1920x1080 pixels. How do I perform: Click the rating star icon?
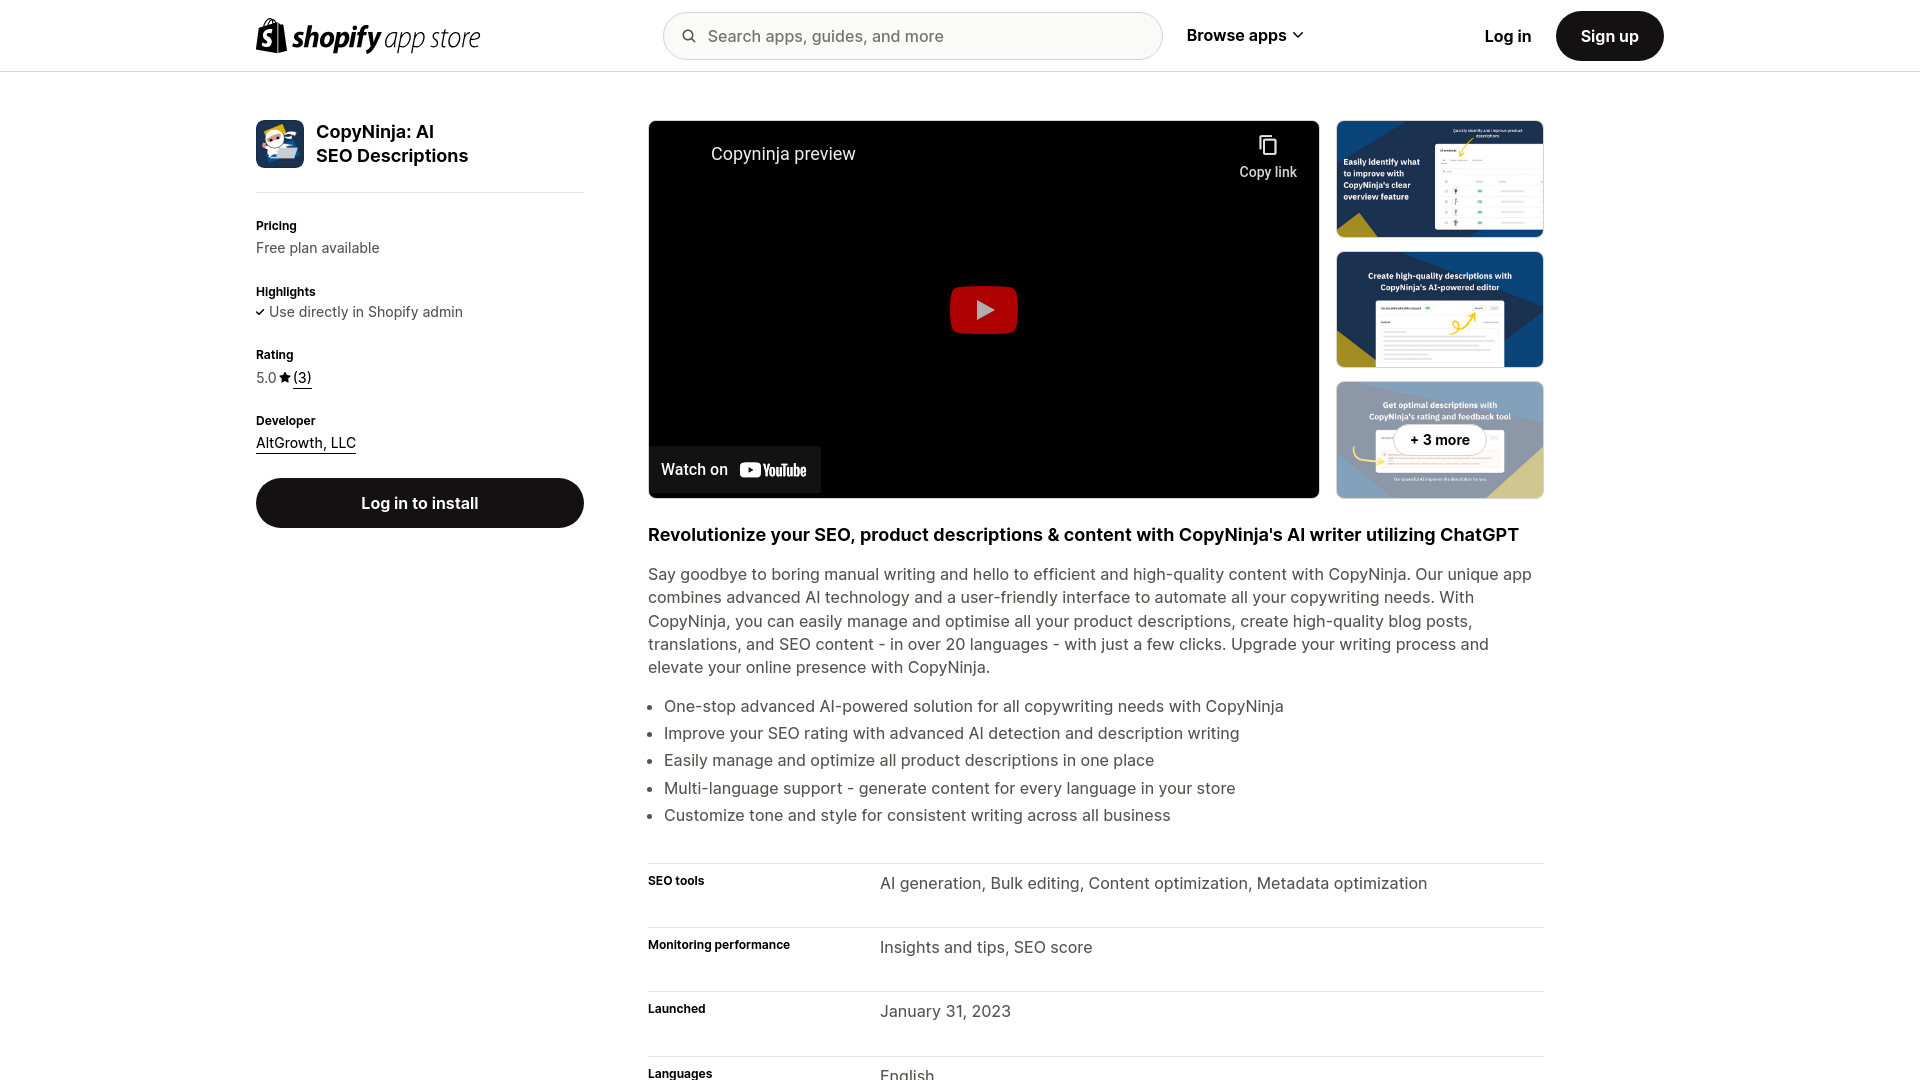tap(285, 378)
